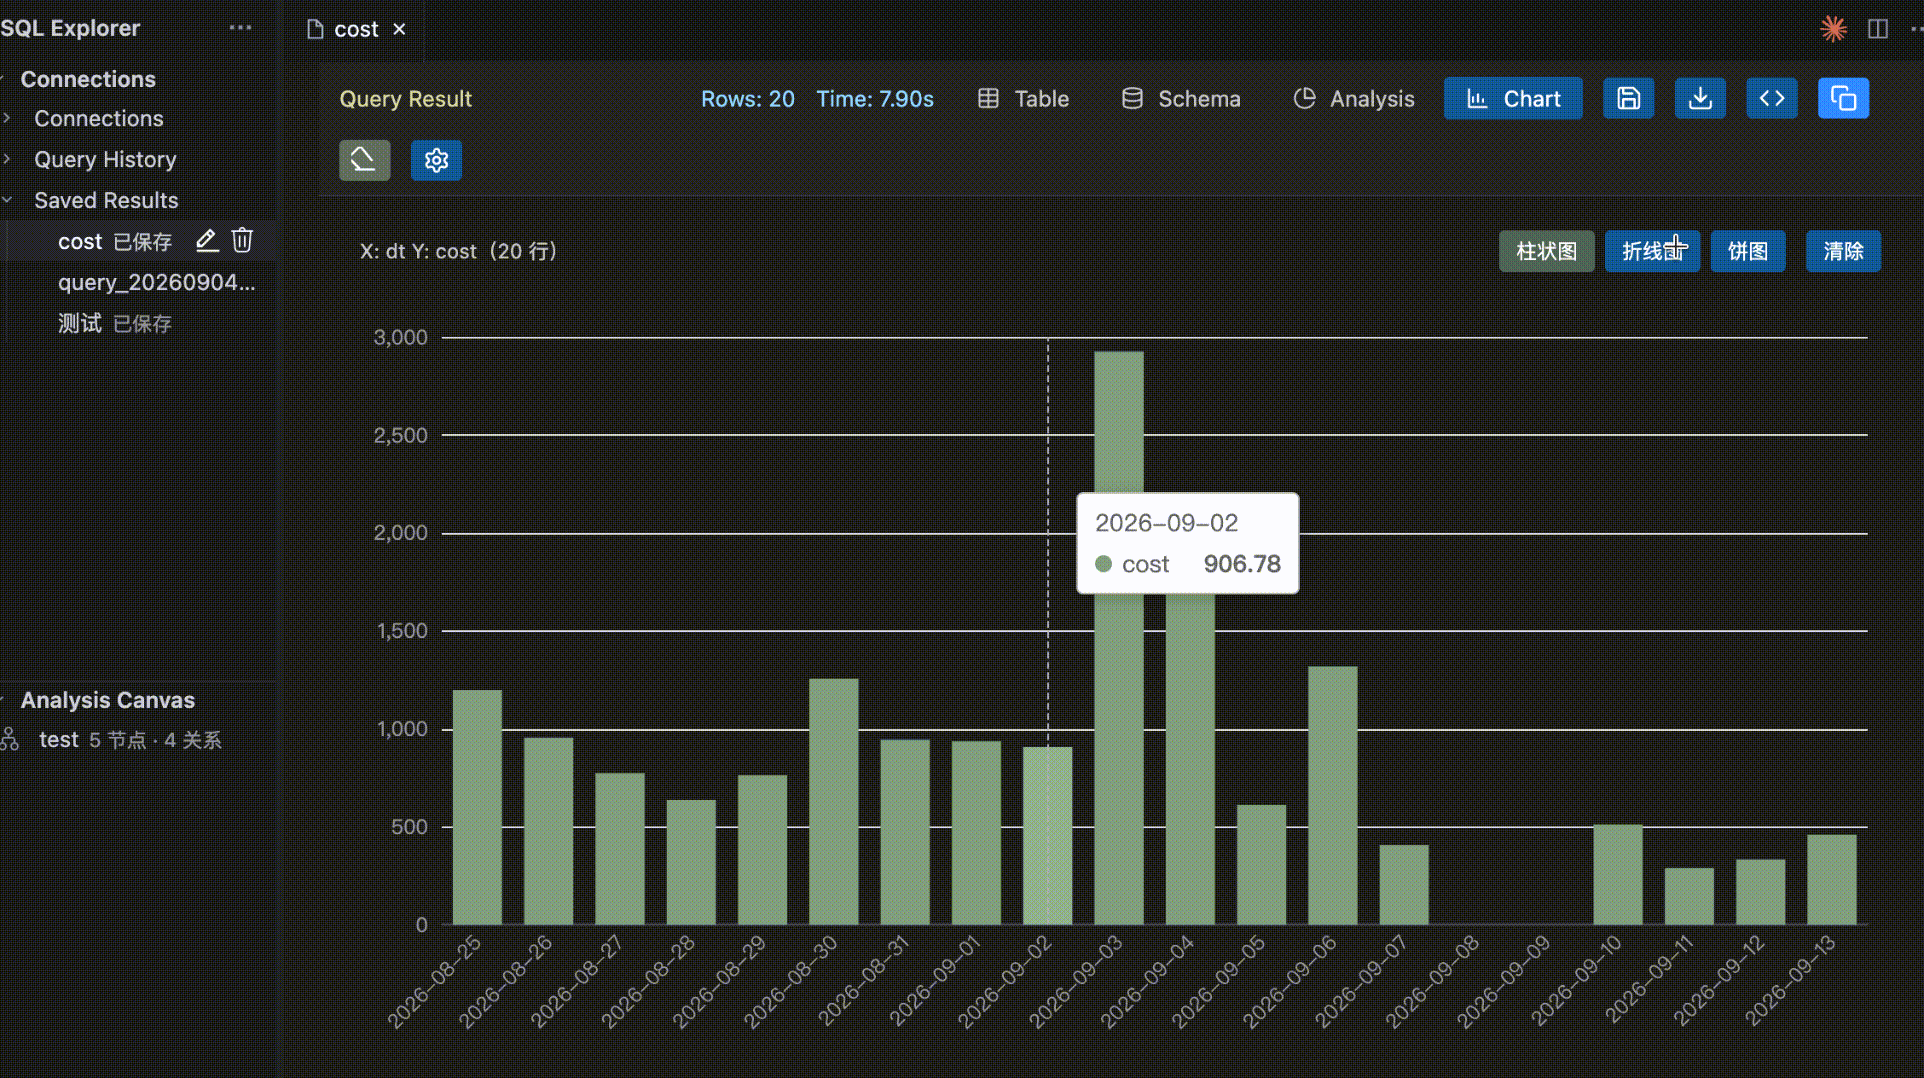
Task: Open the saved result 测试
Action: click(115, 323)
